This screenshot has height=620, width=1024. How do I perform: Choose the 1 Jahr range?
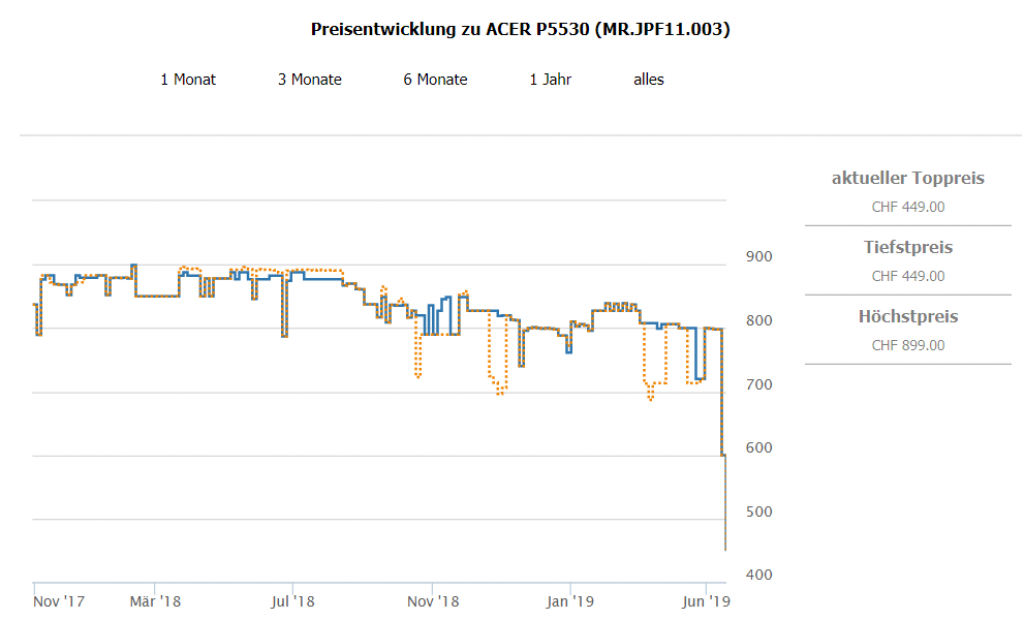tap(550, 79)
